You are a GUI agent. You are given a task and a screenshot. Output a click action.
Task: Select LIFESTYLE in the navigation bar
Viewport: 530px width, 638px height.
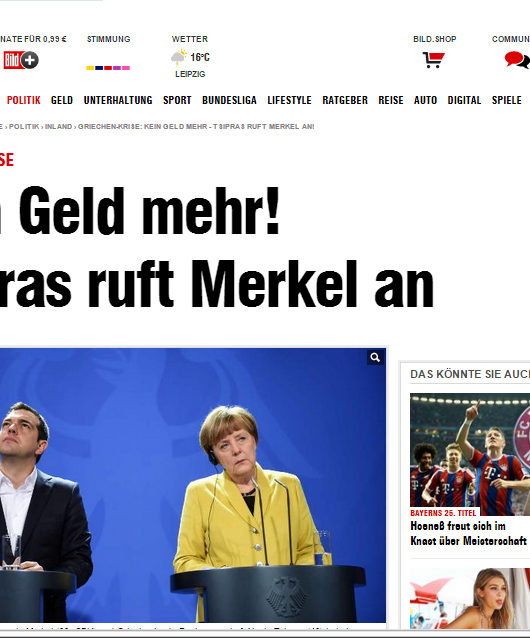point(289,100)
